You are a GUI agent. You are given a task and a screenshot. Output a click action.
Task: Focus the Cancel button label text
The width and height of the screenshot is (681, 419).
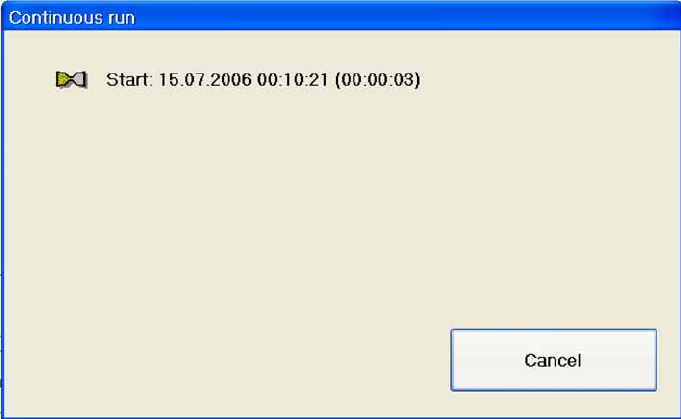552,360
